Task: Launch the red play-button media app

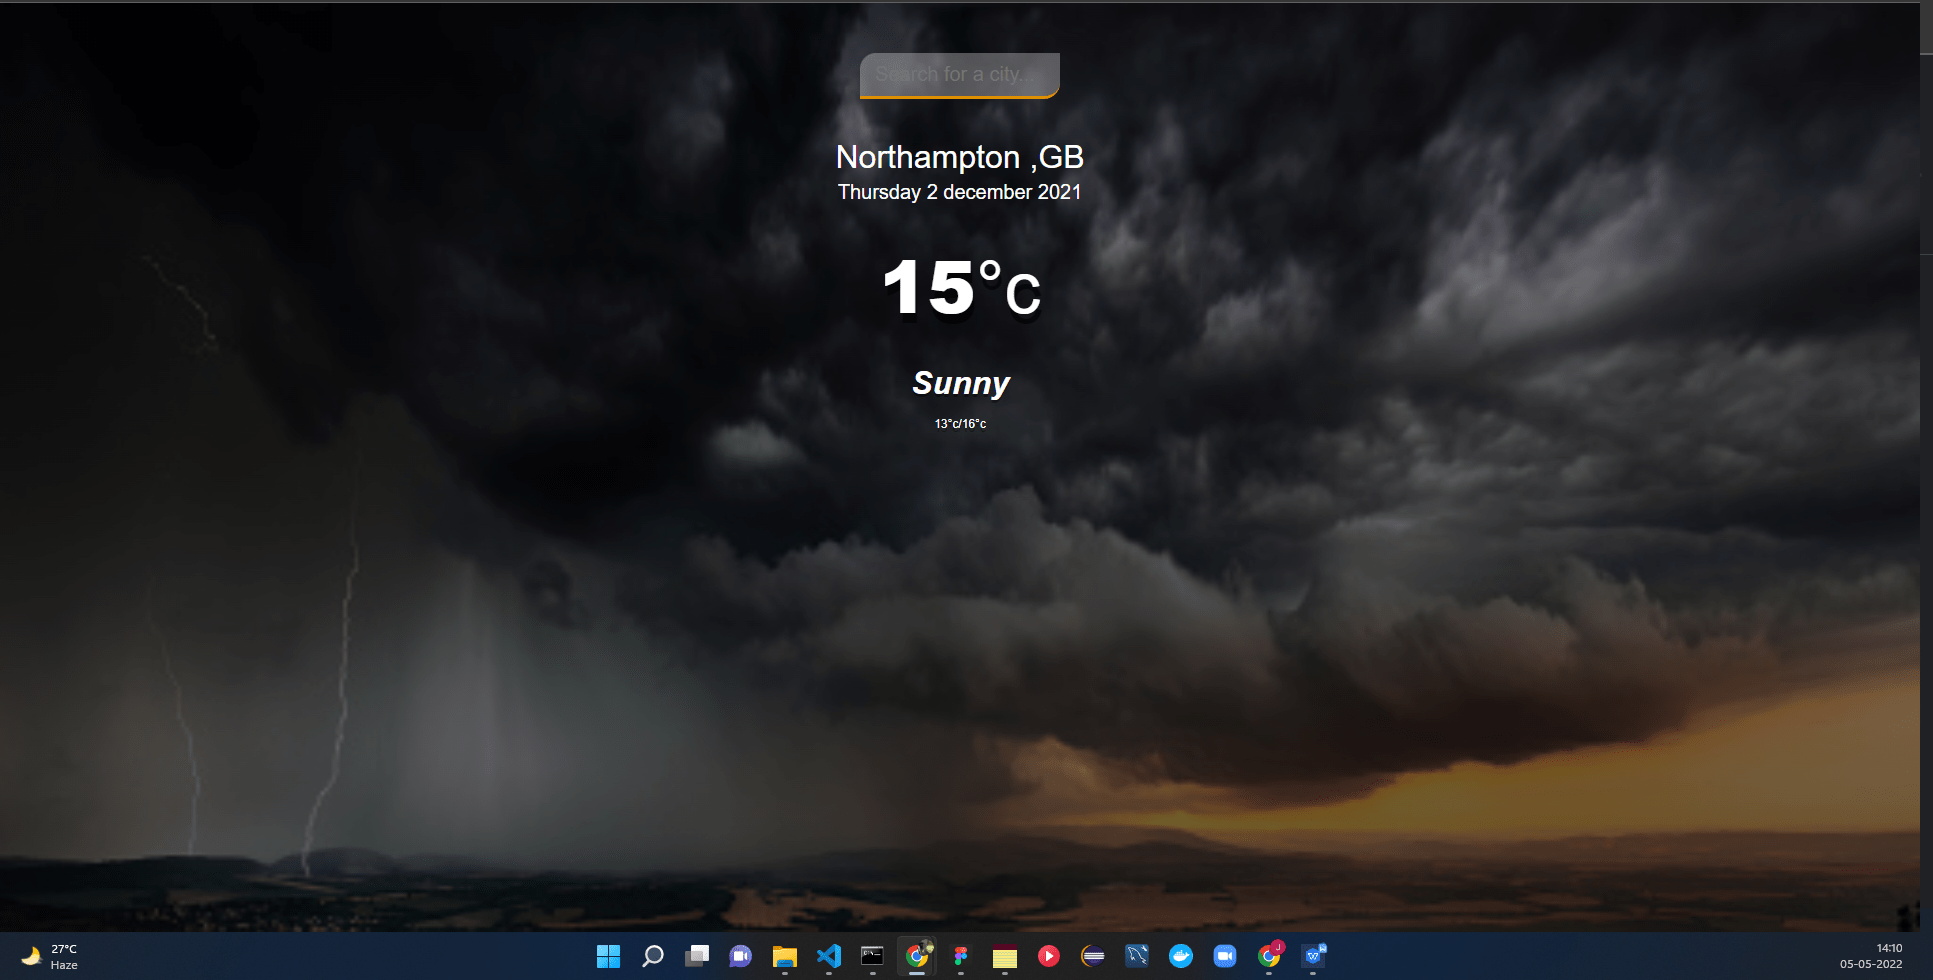Action: pyautogui.click(x=1048, y=957)
